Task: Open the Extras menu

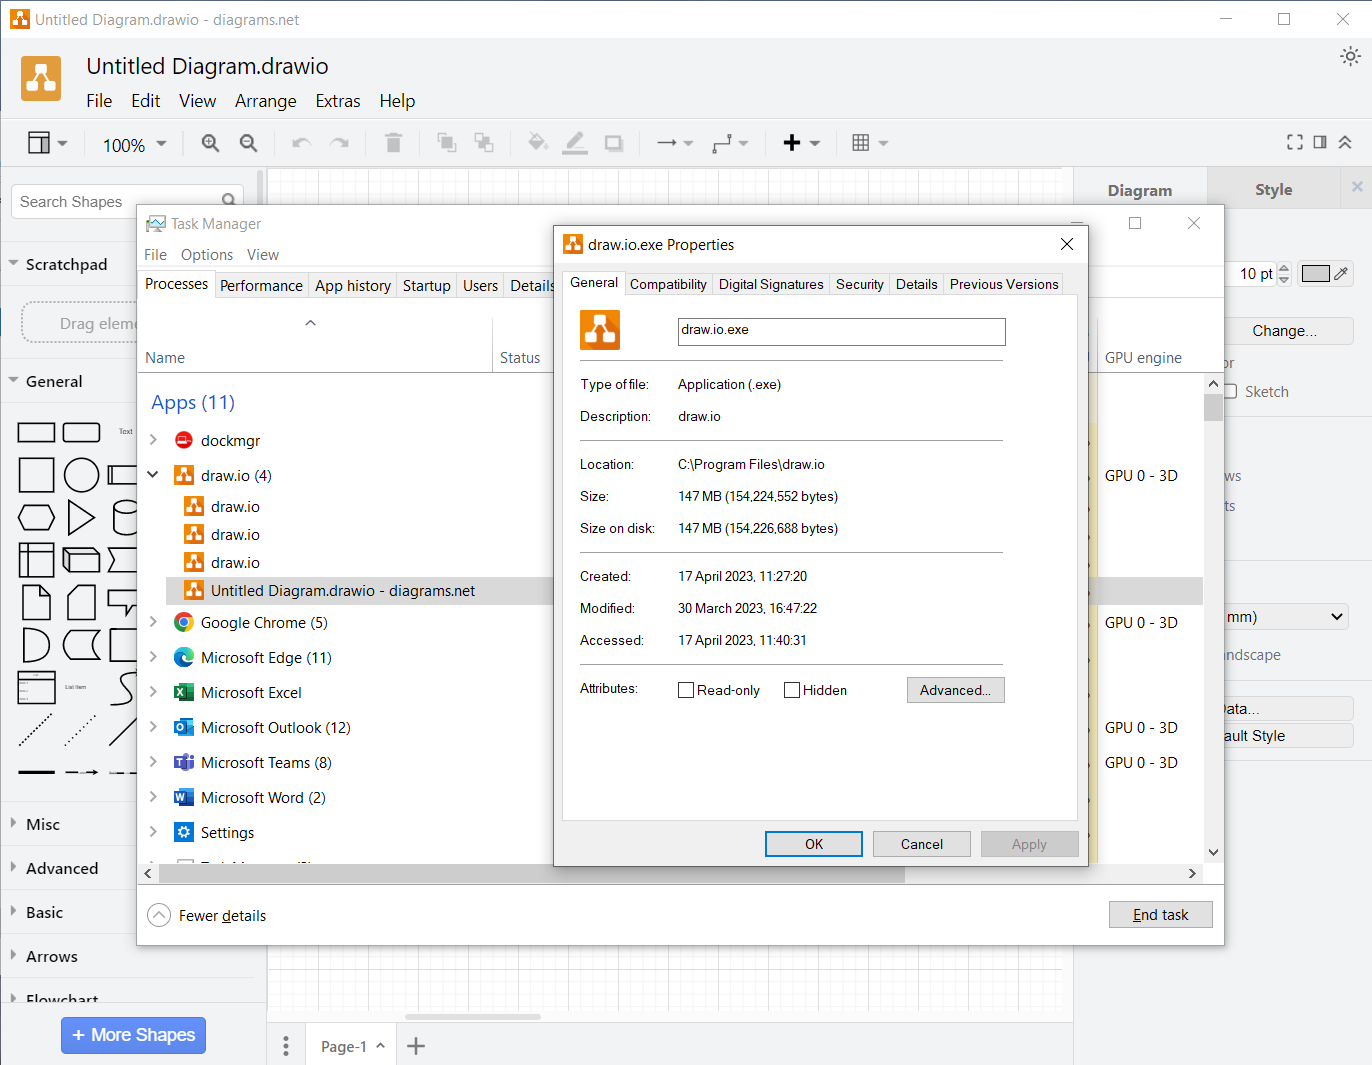Action: pyautogui.click(x=337, y=101)
